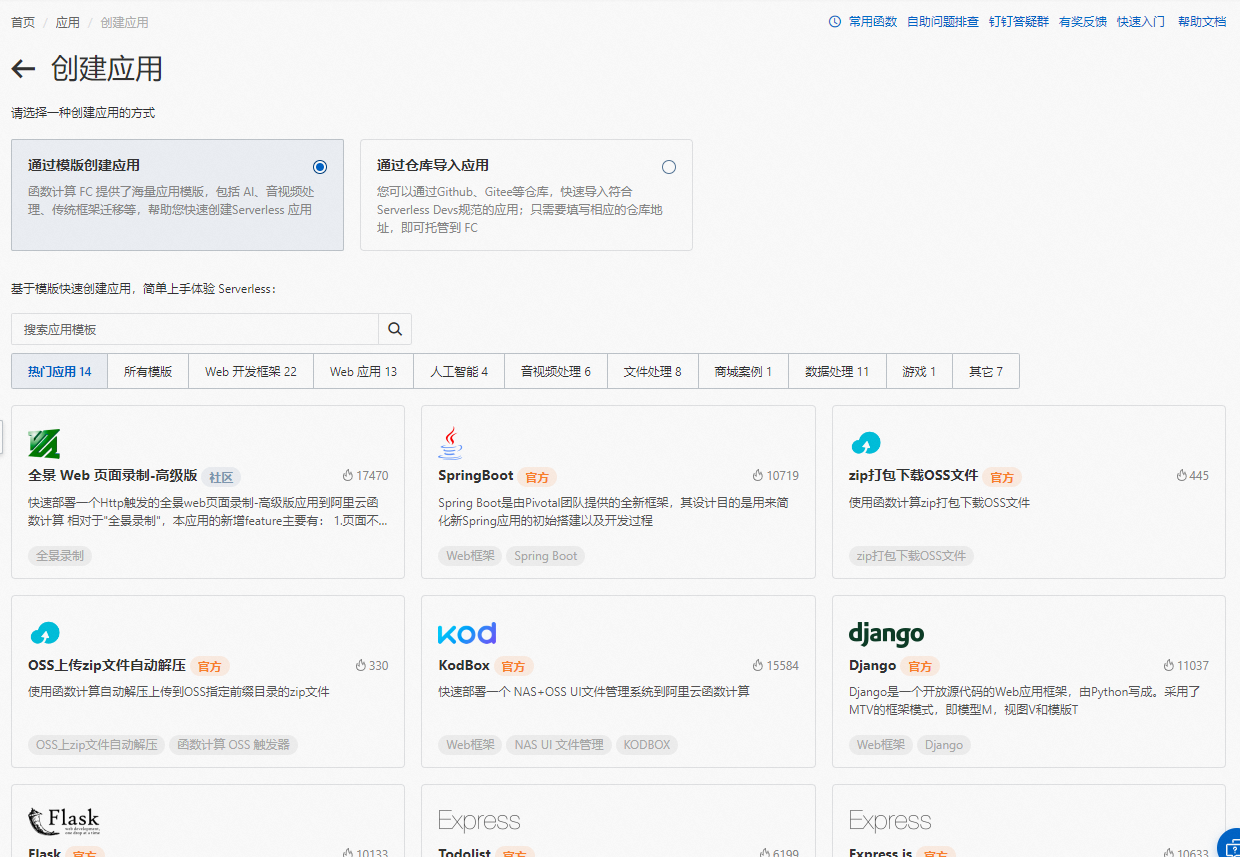The width and height of the screenshot is (1240, 857).
Task: Click flame popularity icon beside 17470
Action: pos(348,476)
